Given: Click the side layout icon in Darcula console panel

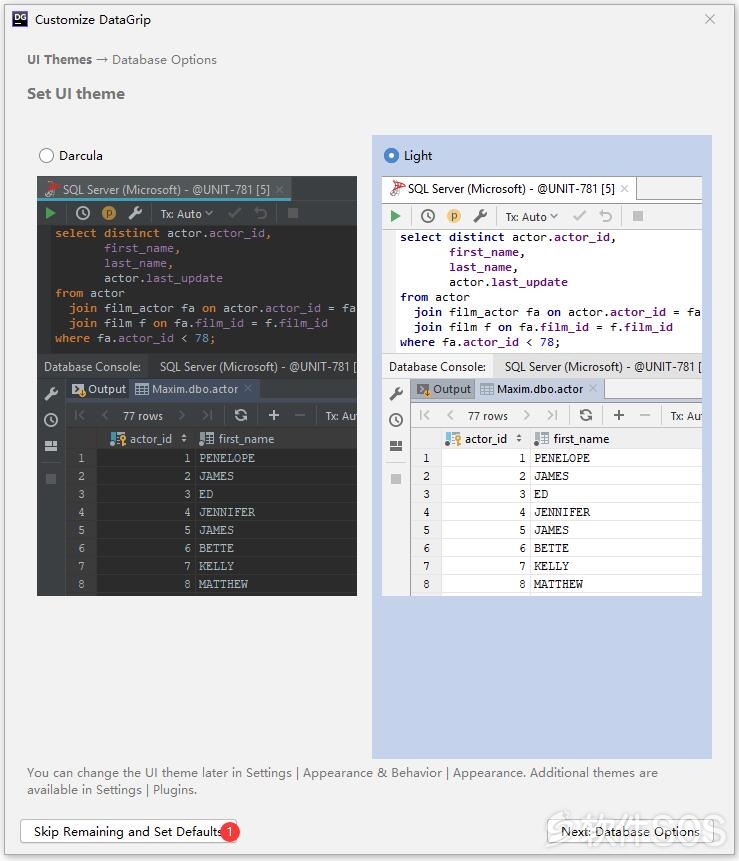Looking at the screenshot, I should point(51,446).
